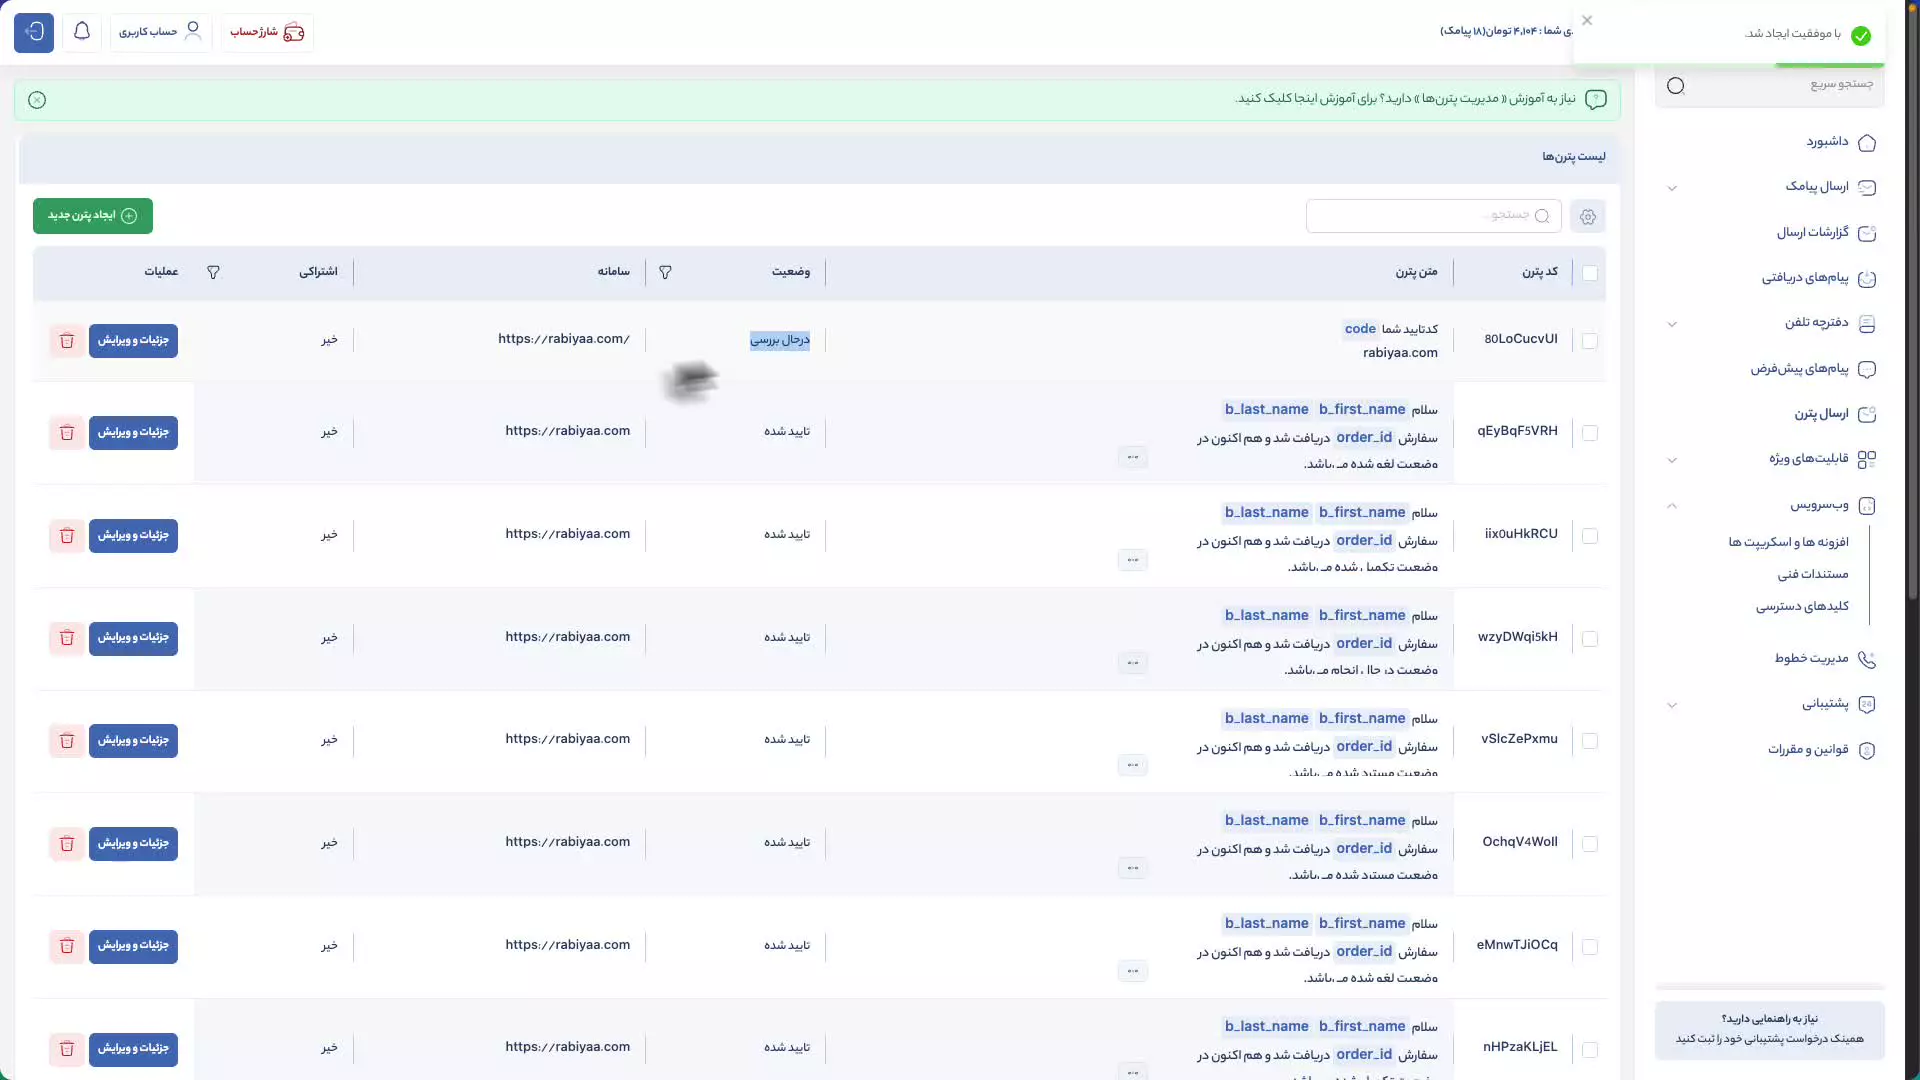The width and height of the screenshot is (1920, 1080).
Task: Collapse the وب‌سرویس section in the sidebar
Action: tap(1672, 506)
